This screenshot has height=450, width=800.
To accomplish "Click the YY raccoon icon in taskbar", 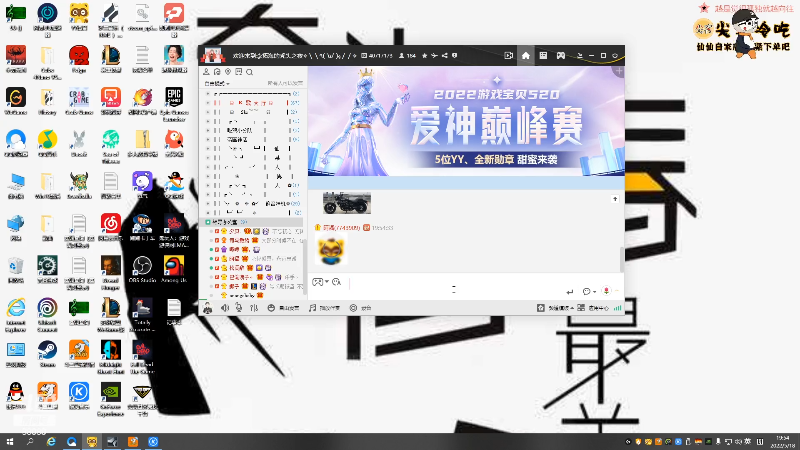I will tap(92, 442).
